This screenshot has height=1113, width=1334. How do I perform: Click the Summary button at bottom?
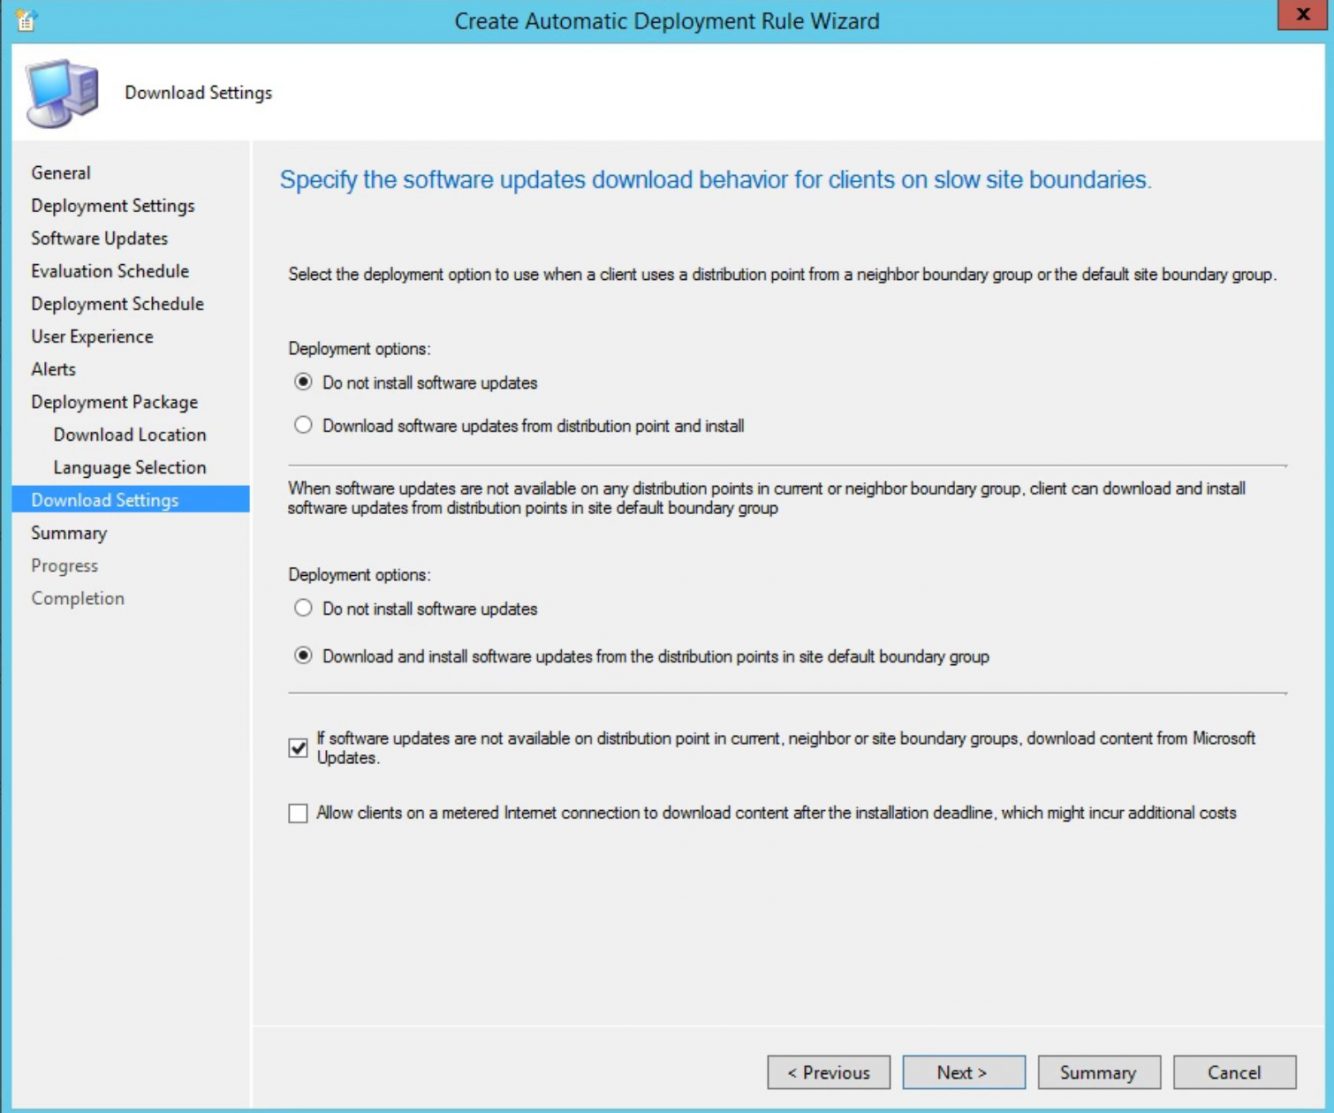(x=1099, y=1072)
